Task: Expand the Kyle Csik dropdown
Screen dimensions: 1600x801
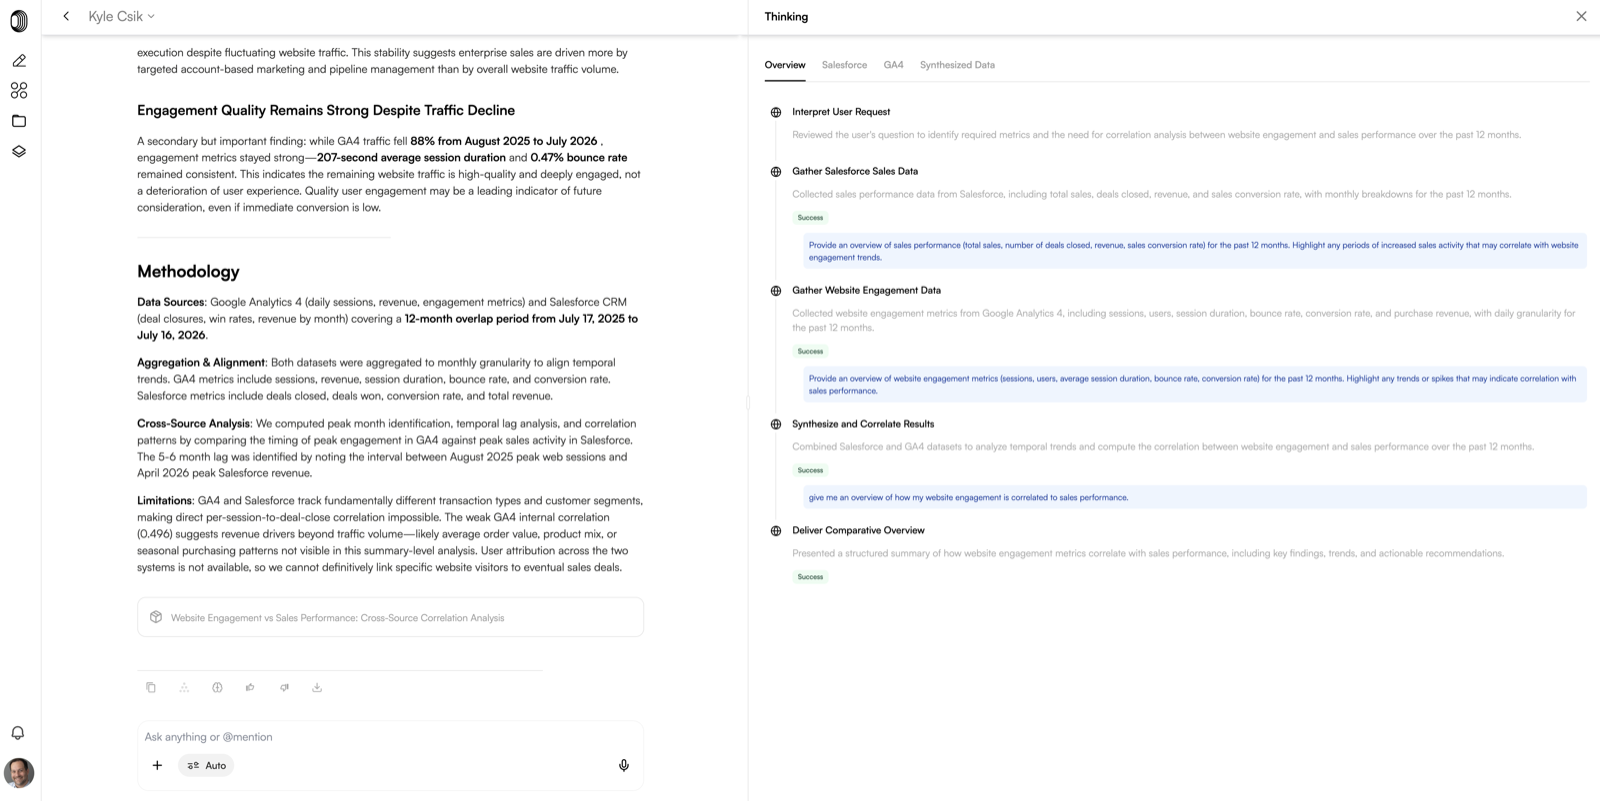Action: click(121, 16)
